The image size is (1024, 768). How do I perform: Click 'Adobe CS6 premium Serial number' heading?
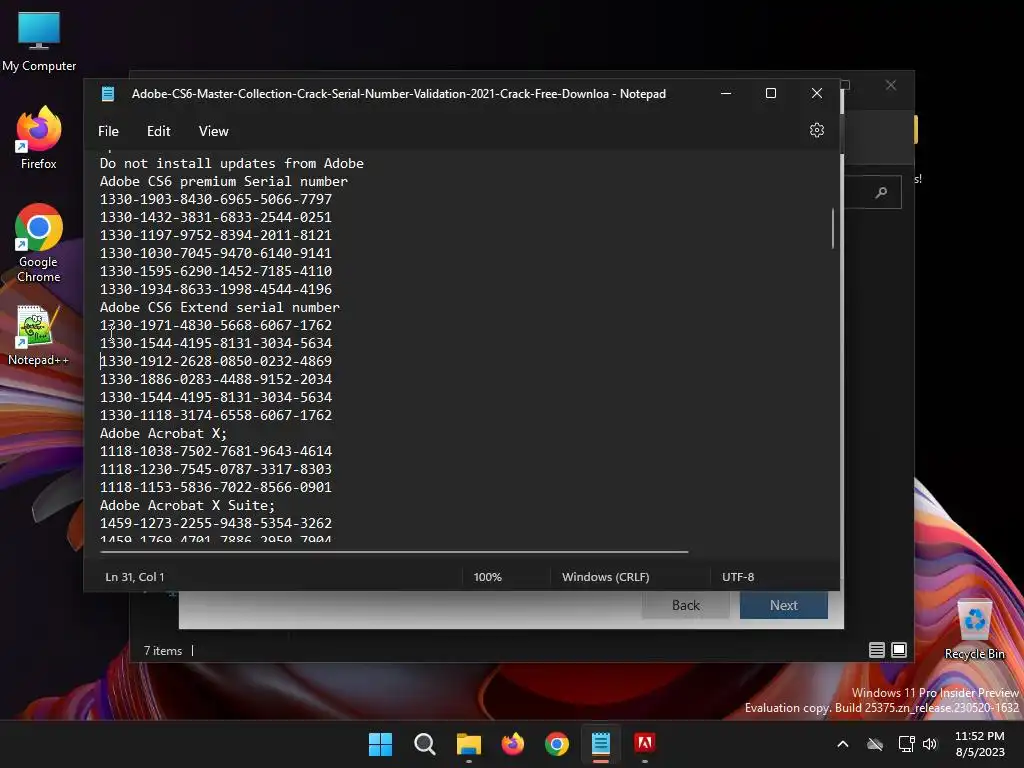(224, 182)
